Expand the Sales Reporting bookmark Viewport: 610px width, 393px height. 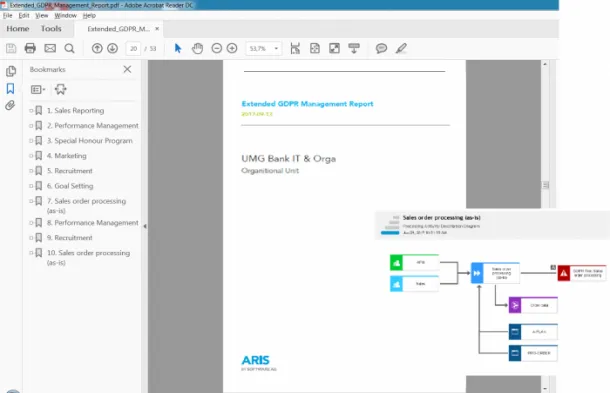[31, 111]
